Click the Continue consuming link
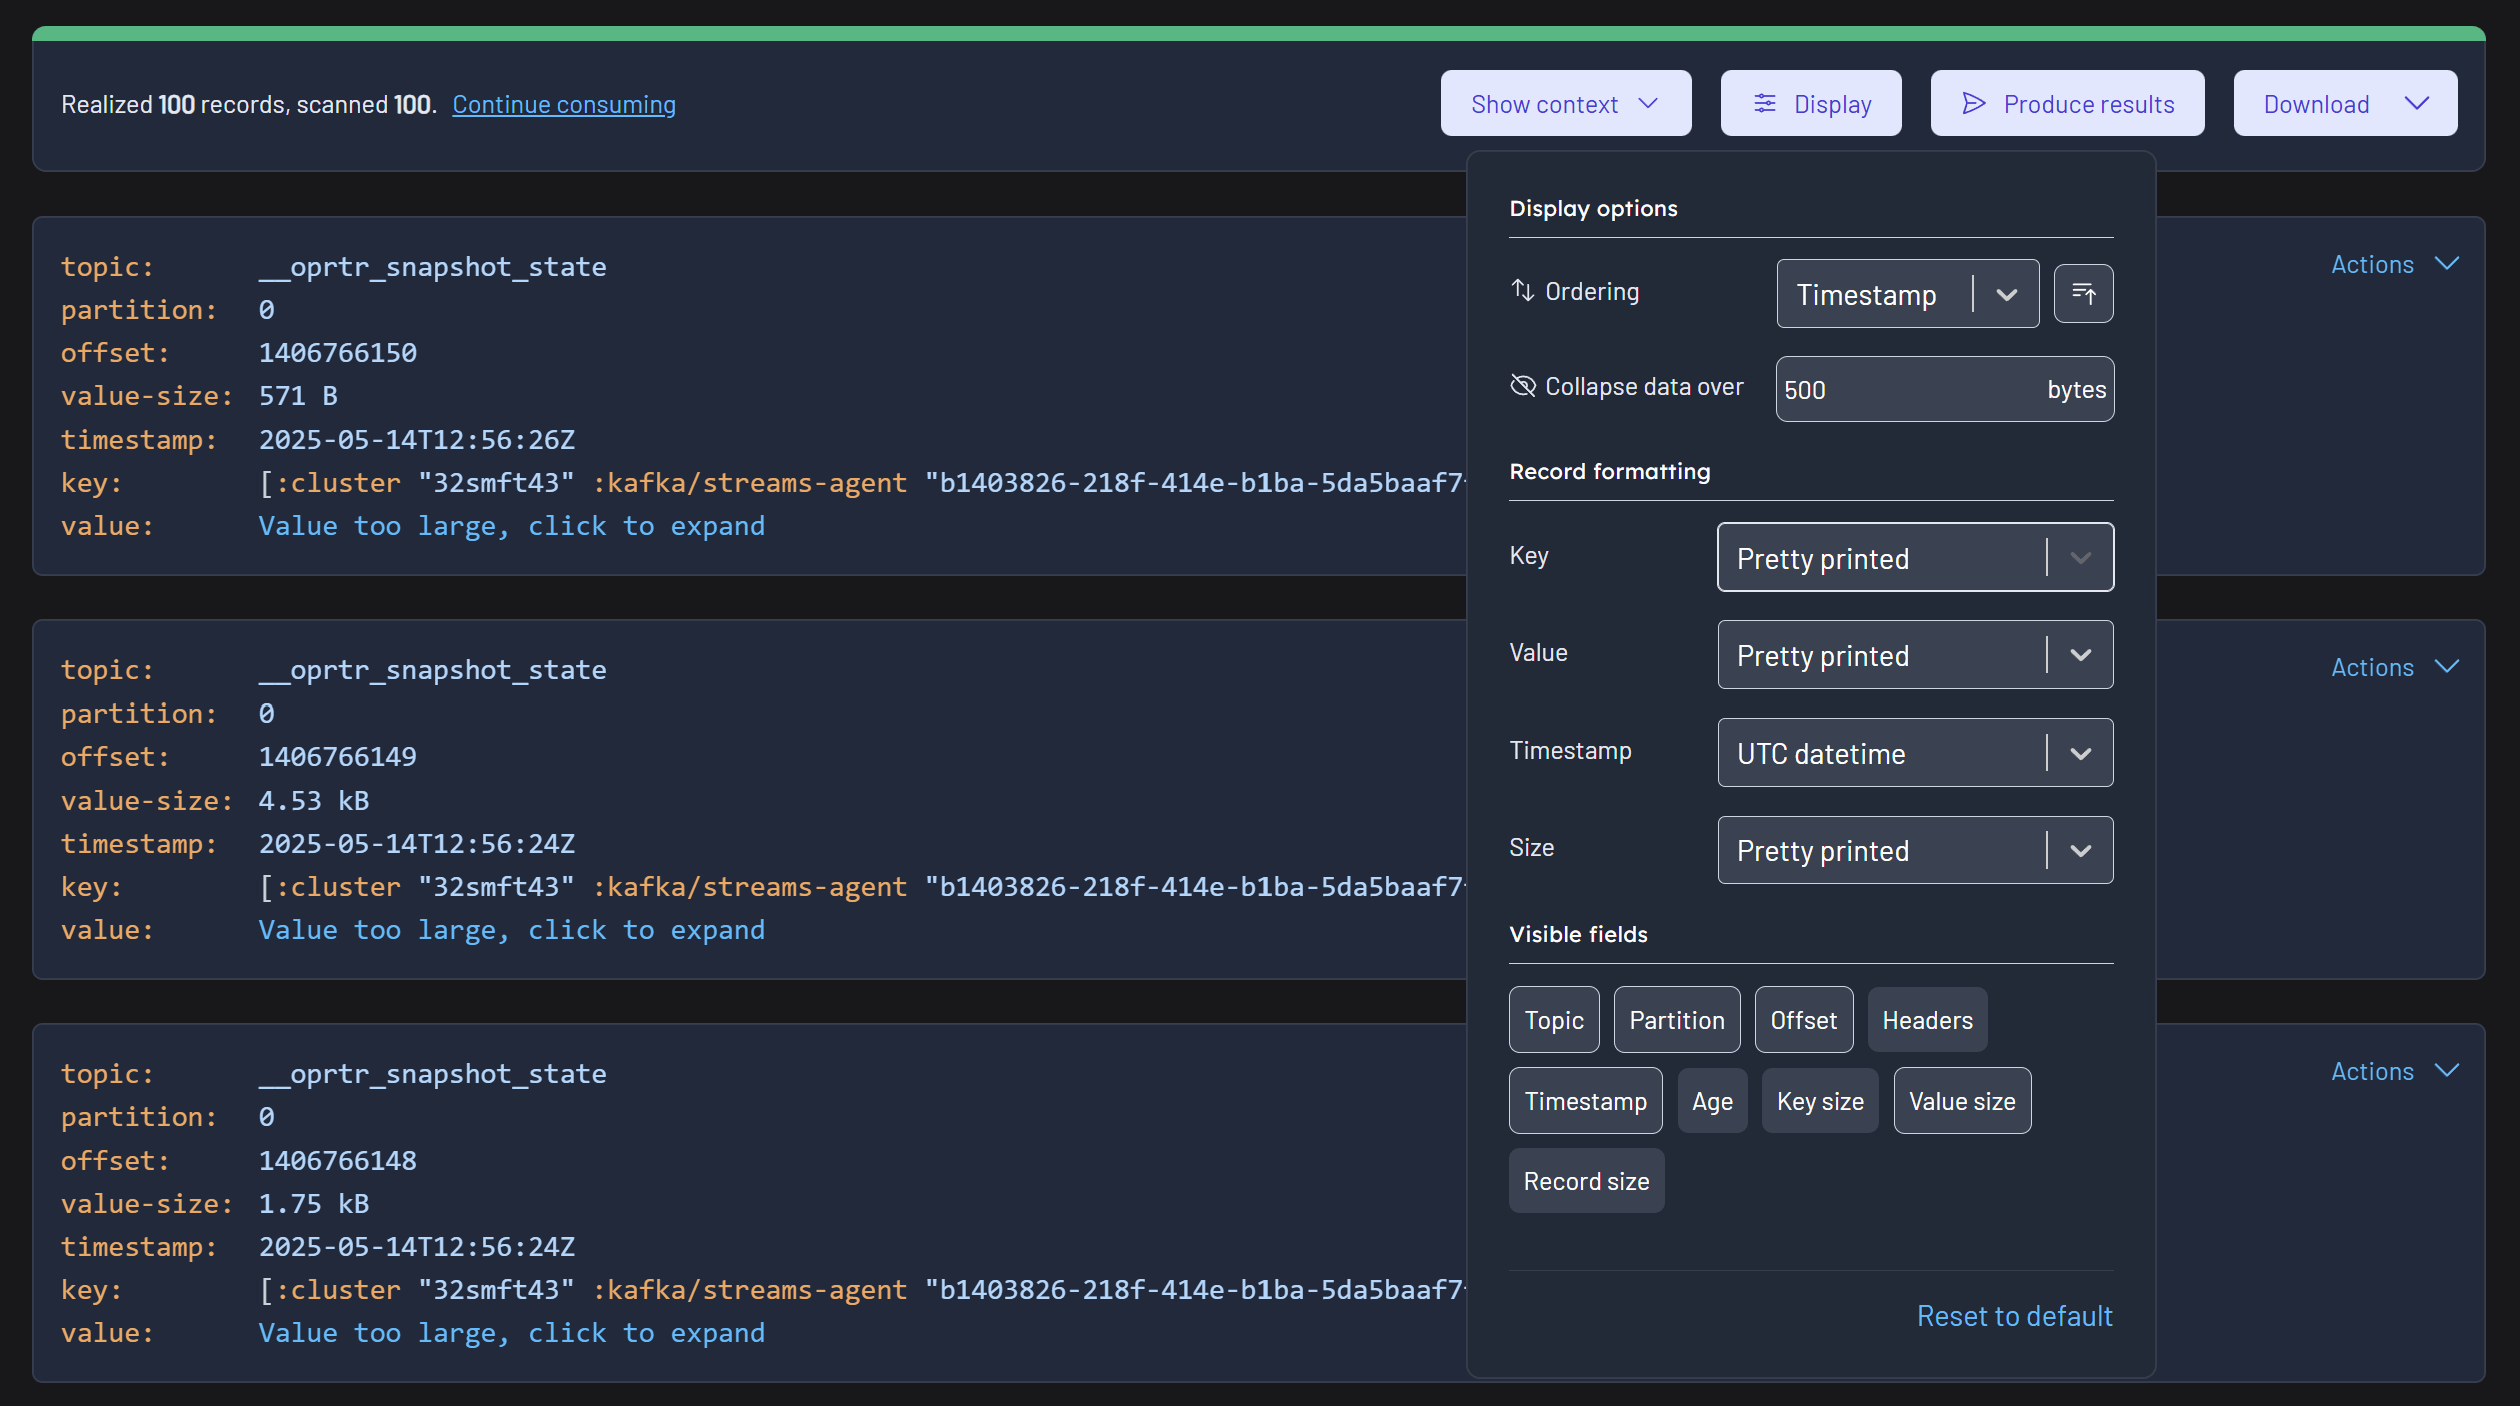This screenshot has width=2520, height=1406. pyautogui.click(x=564, y=104)
